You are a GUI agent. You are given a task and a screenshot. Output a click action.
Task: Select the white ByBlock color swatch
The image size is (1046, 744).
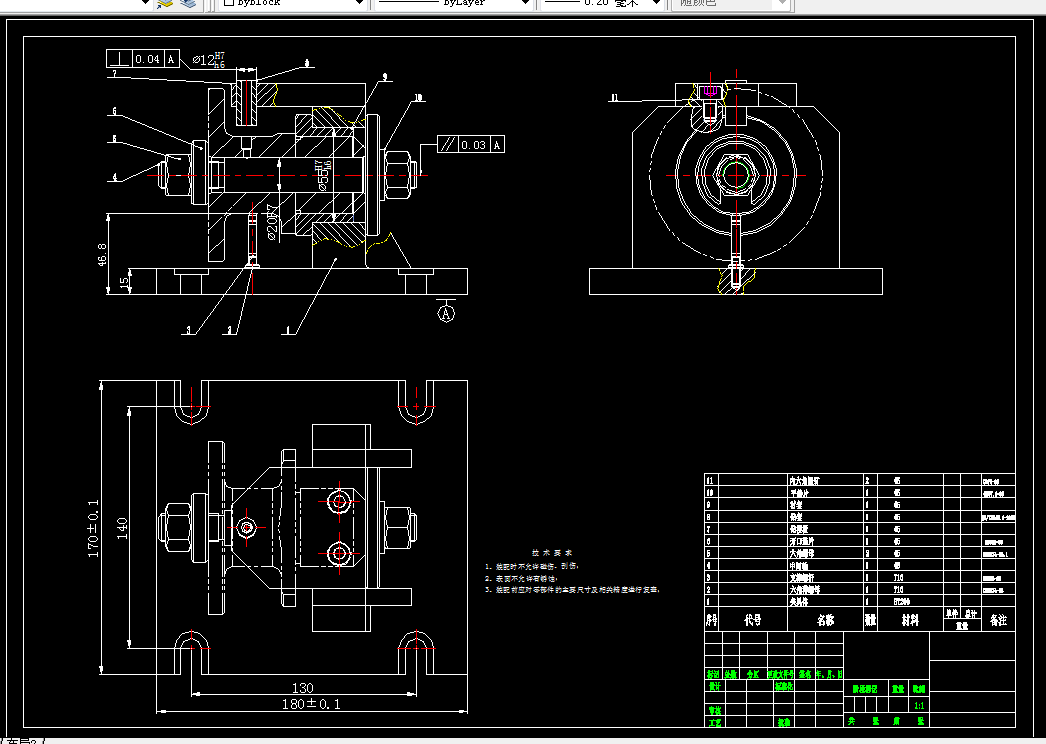point(229,3)
